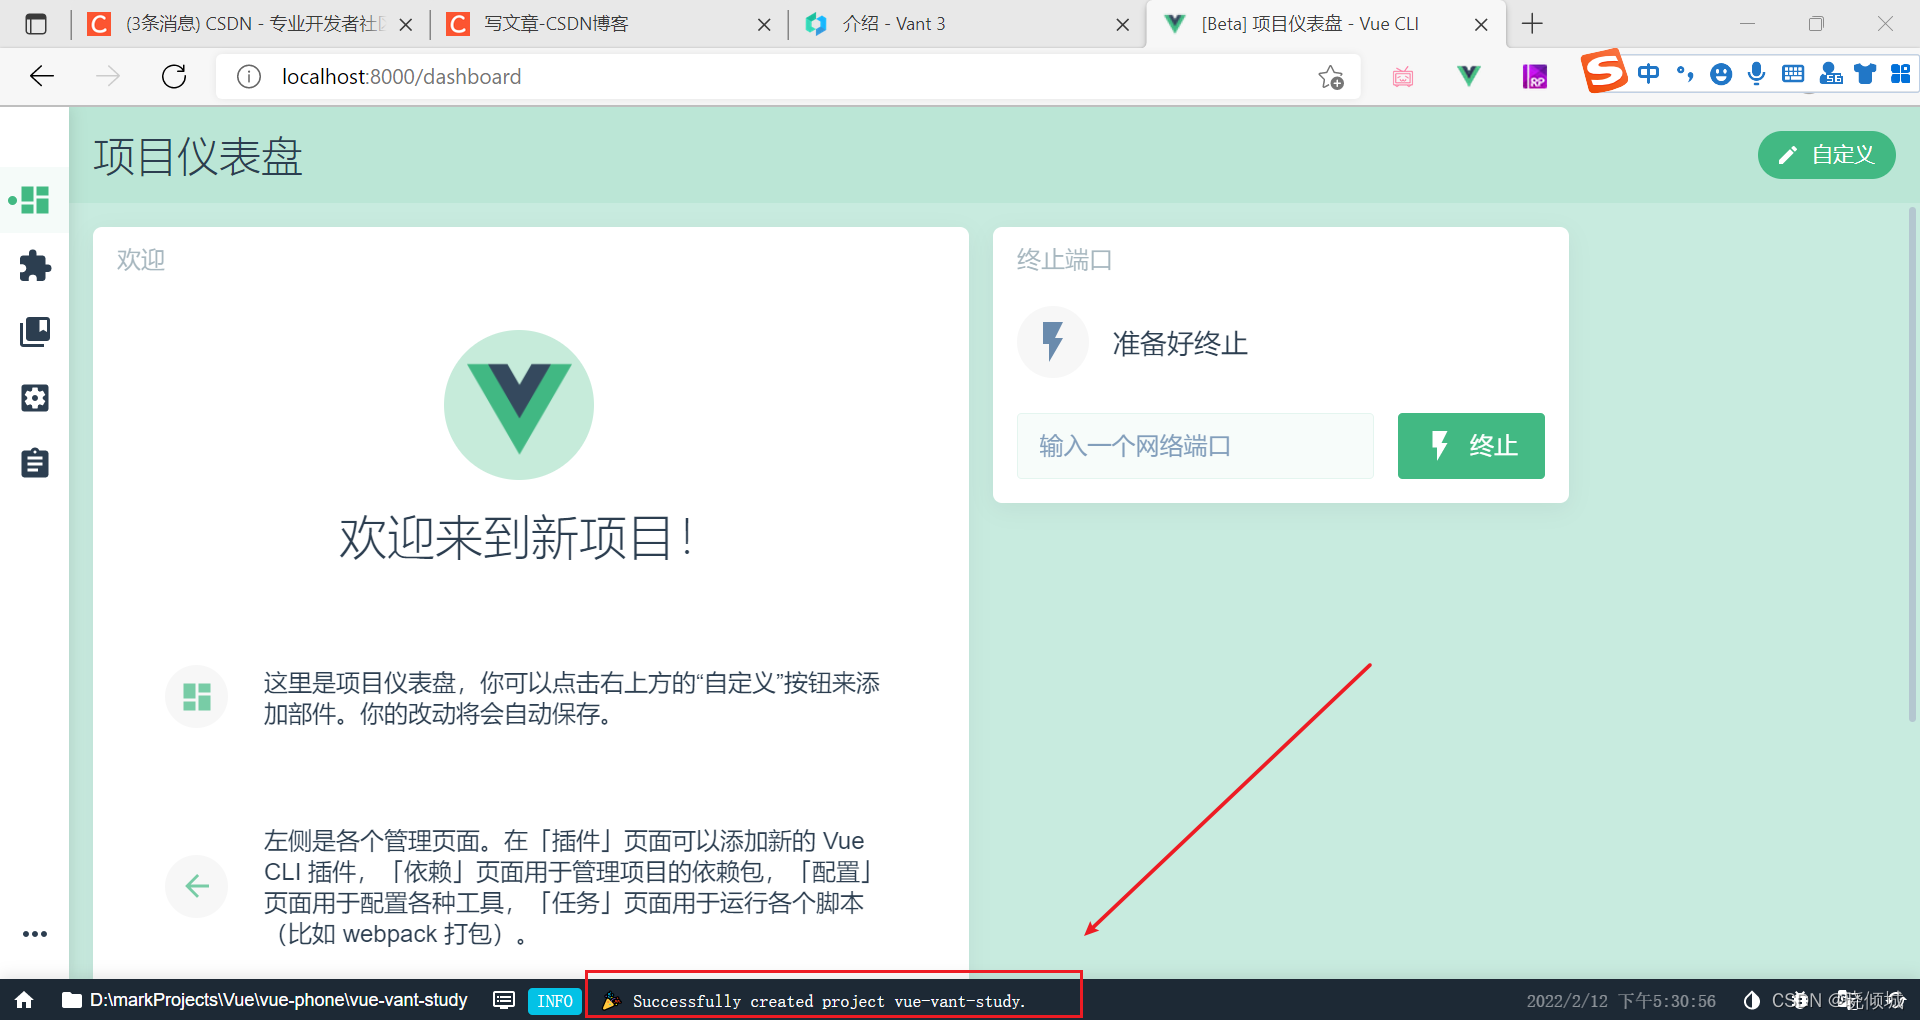Screen dimensions: 1920x1020
Task: Click the localhost:8000/dashboard address bar
Action: (x=790, y=77)
